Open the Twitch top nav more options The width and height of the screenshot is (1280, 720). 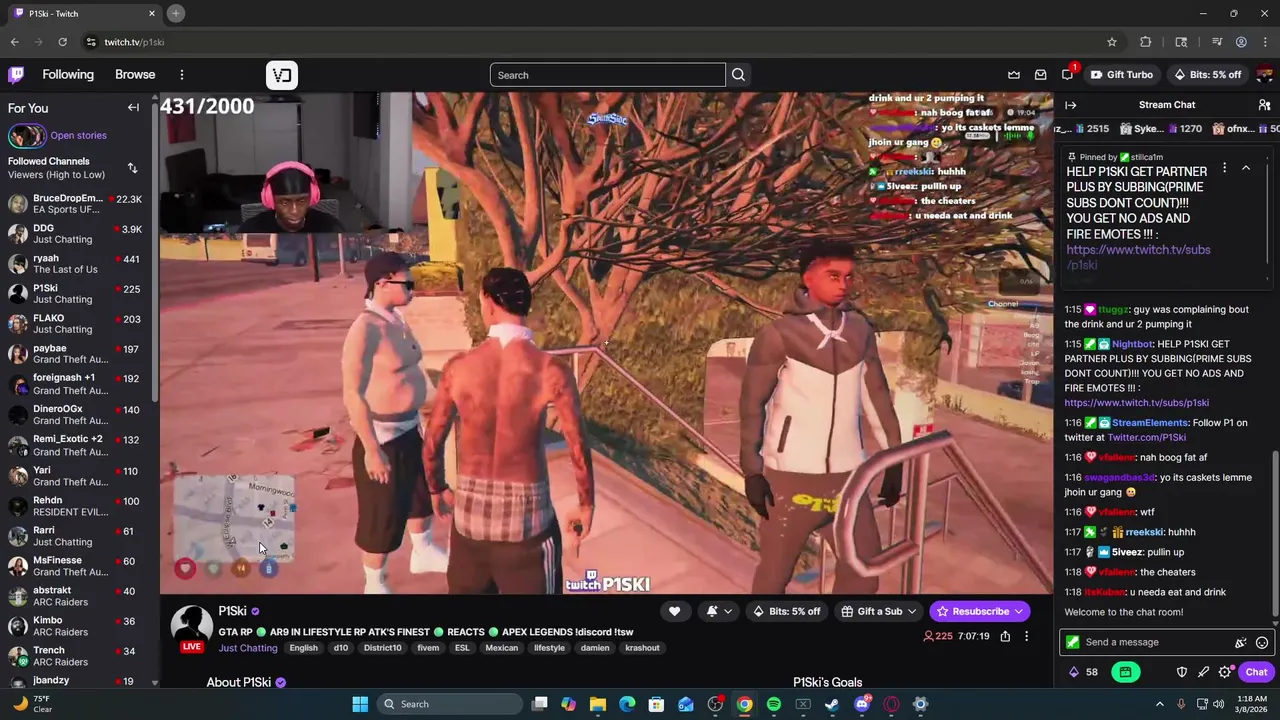(x=181, y=75)
